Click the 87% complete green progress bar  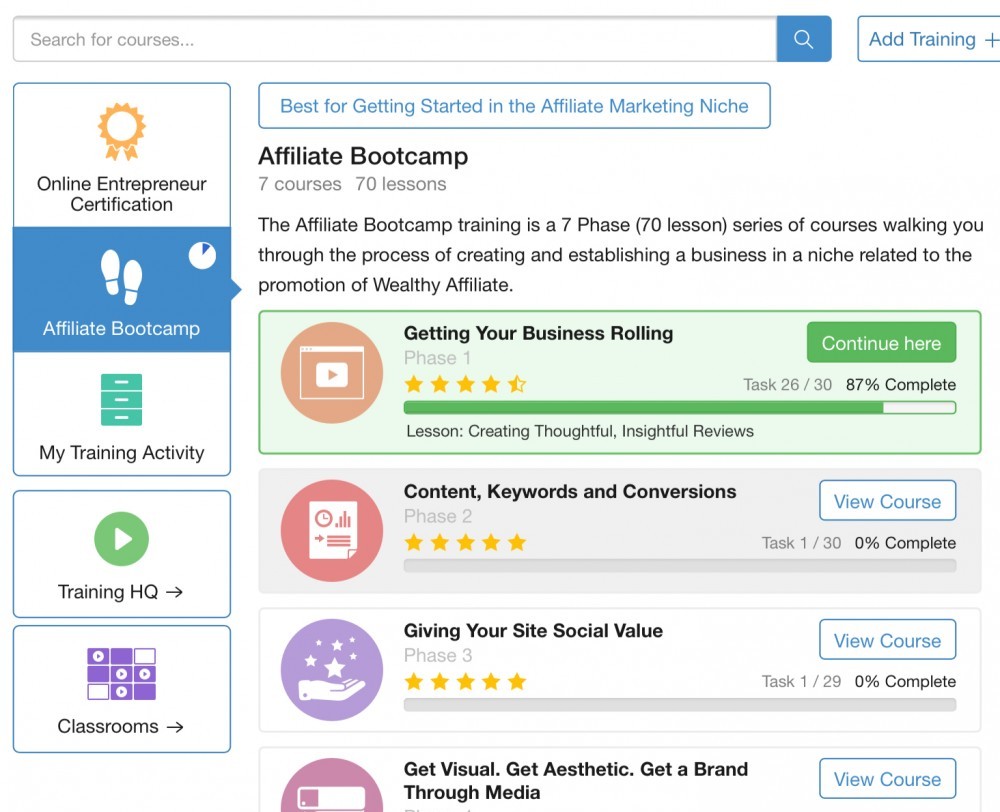pos(680,408)
